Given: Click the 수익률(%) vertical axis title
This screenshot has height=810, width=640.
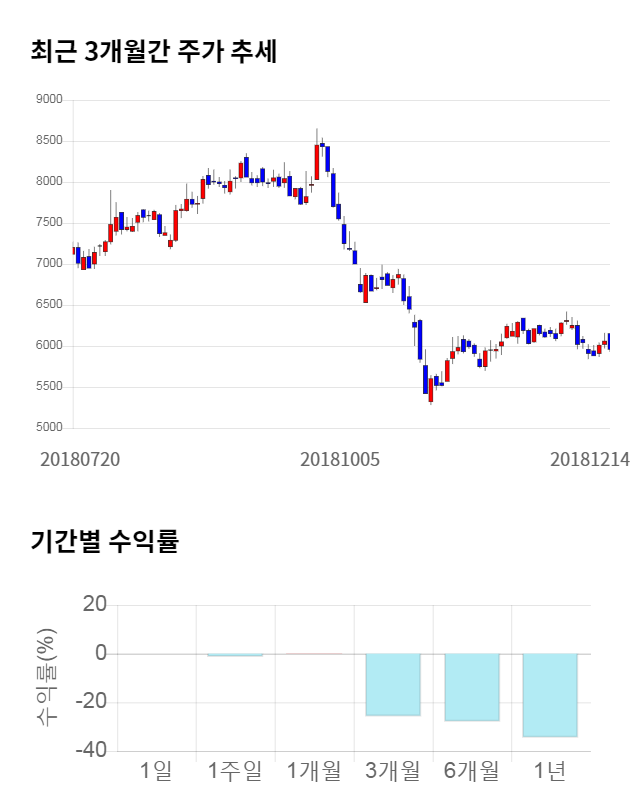Looking at the screenshot, I should [47, 678].
